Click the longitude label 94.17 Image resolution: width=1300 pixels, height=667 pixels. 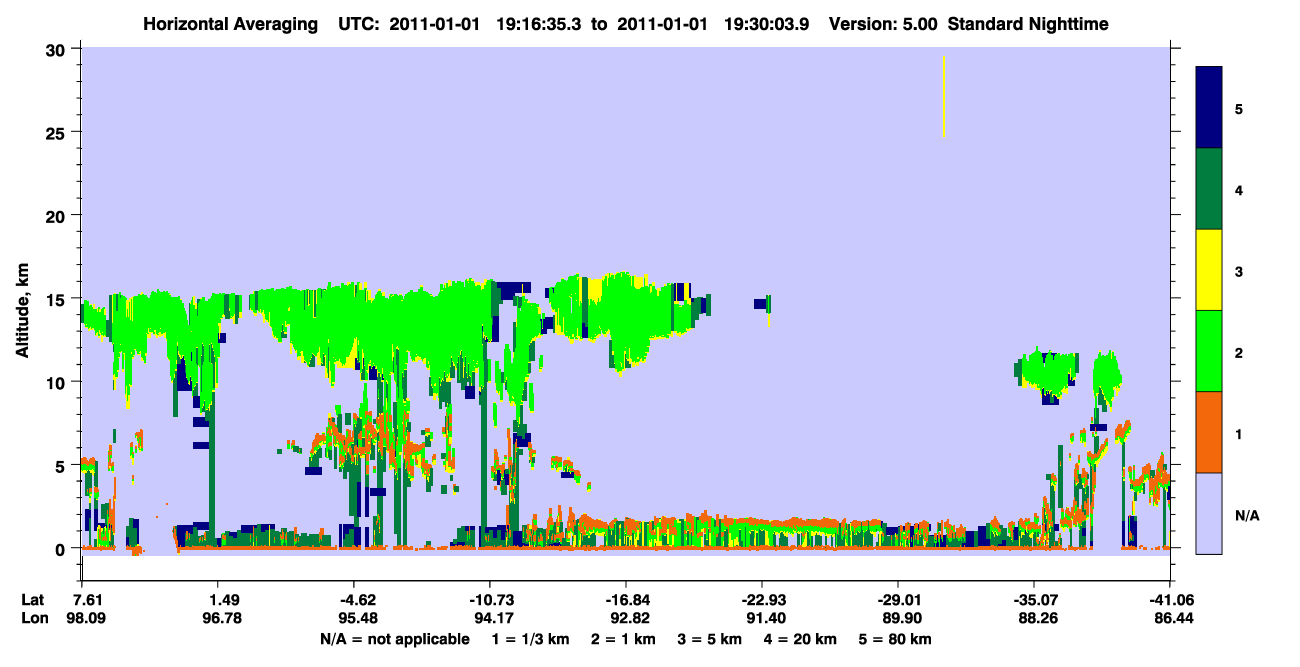490,618
